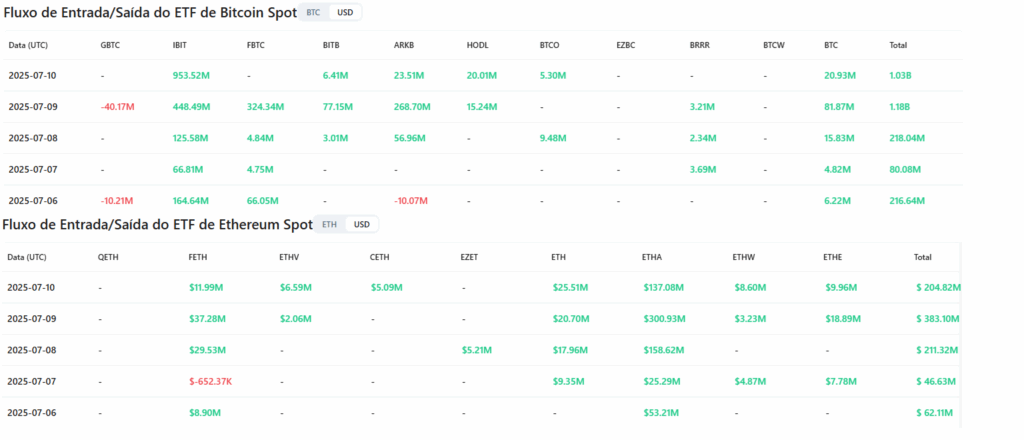The height and width of the screenshot is (440, 1024).
Task: Click CETH column header
Action: (379, 257)
